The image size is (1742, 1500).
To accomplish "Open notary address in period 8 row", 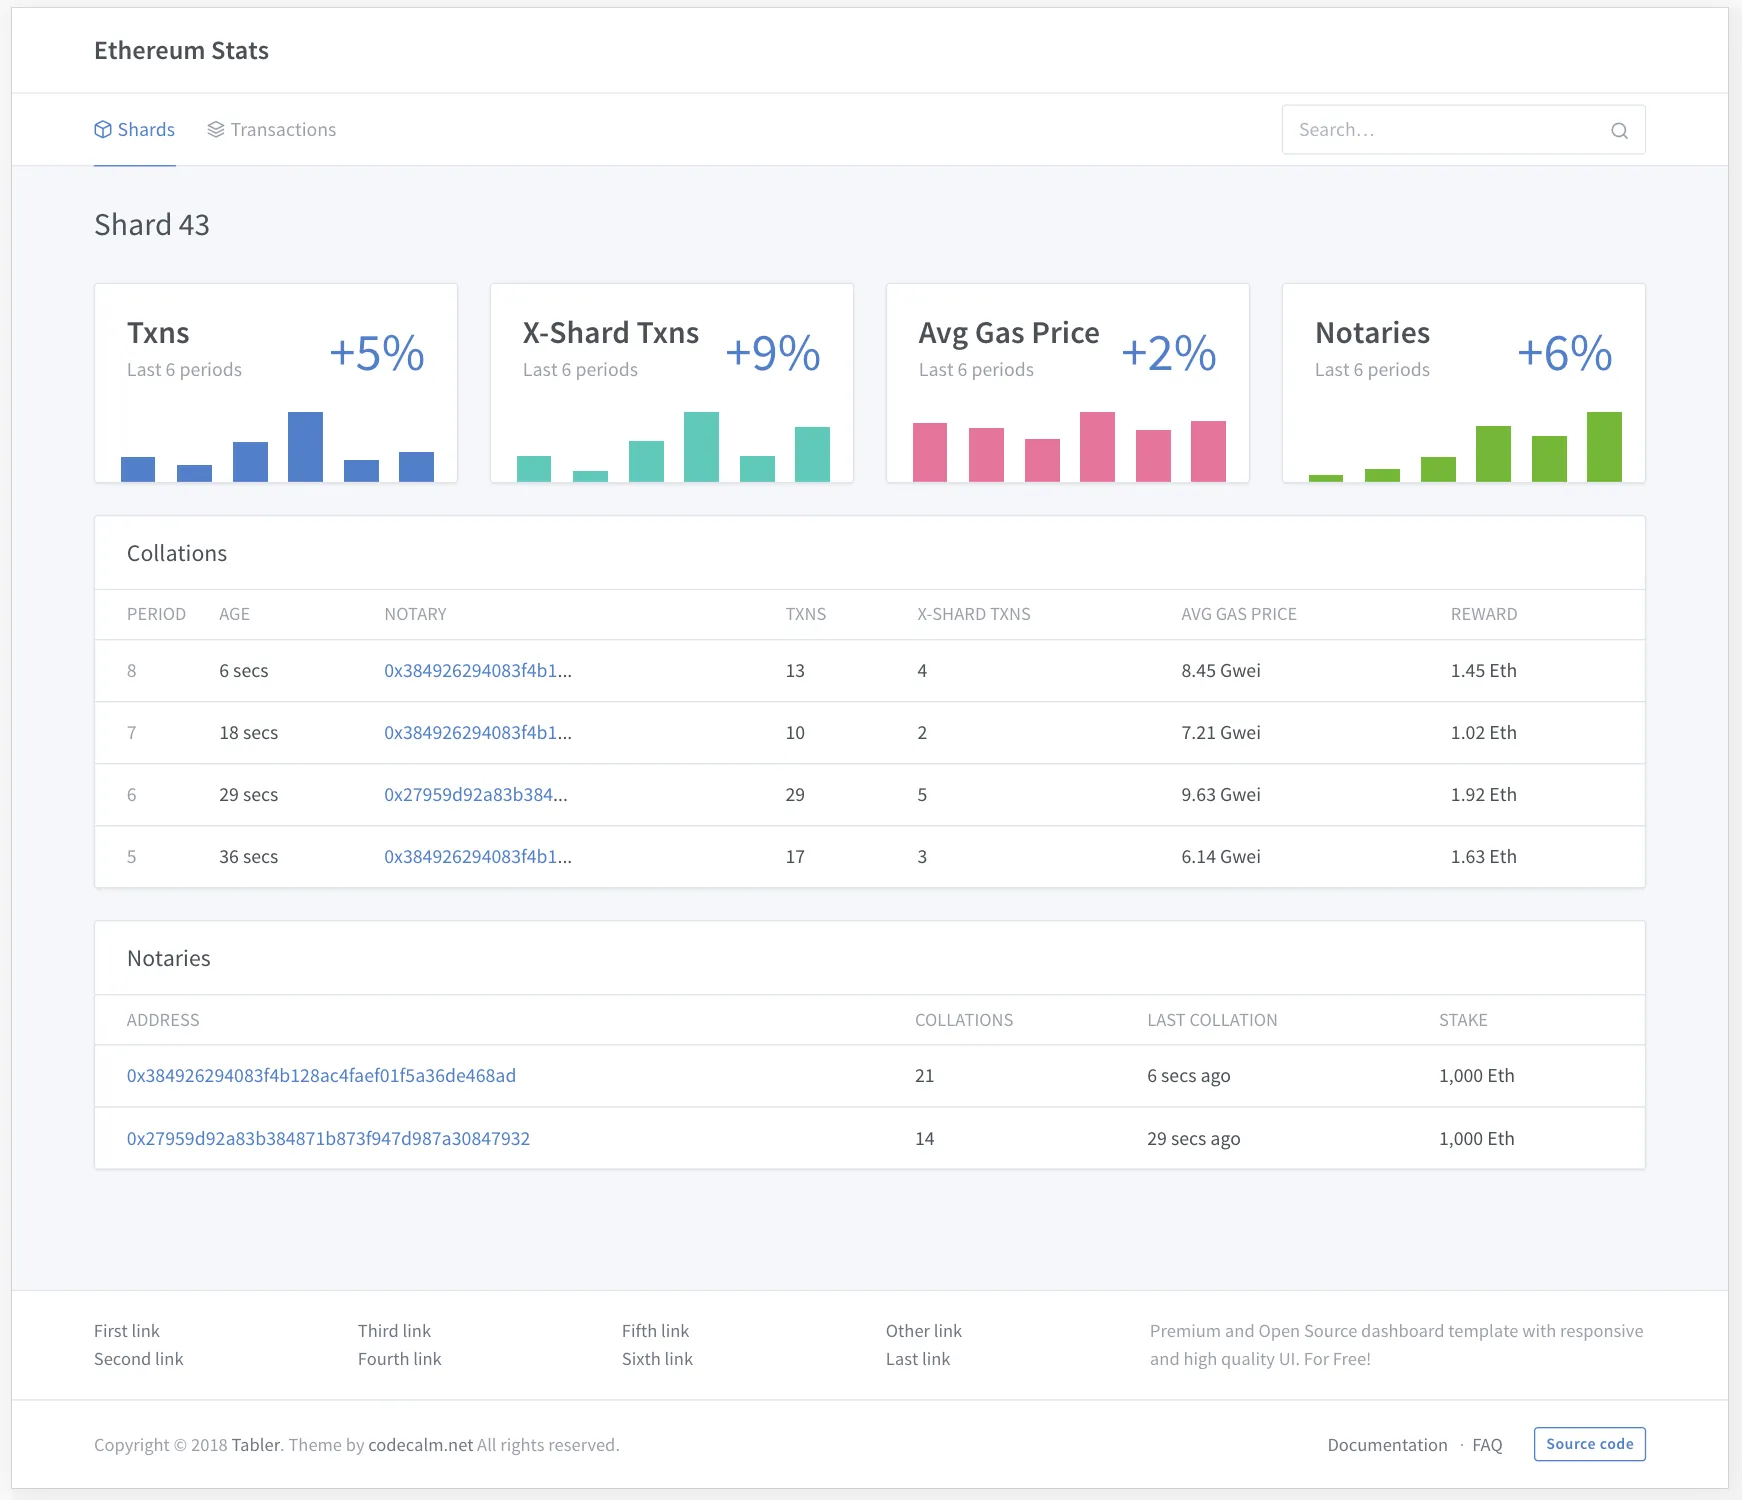I will [477, 671].
